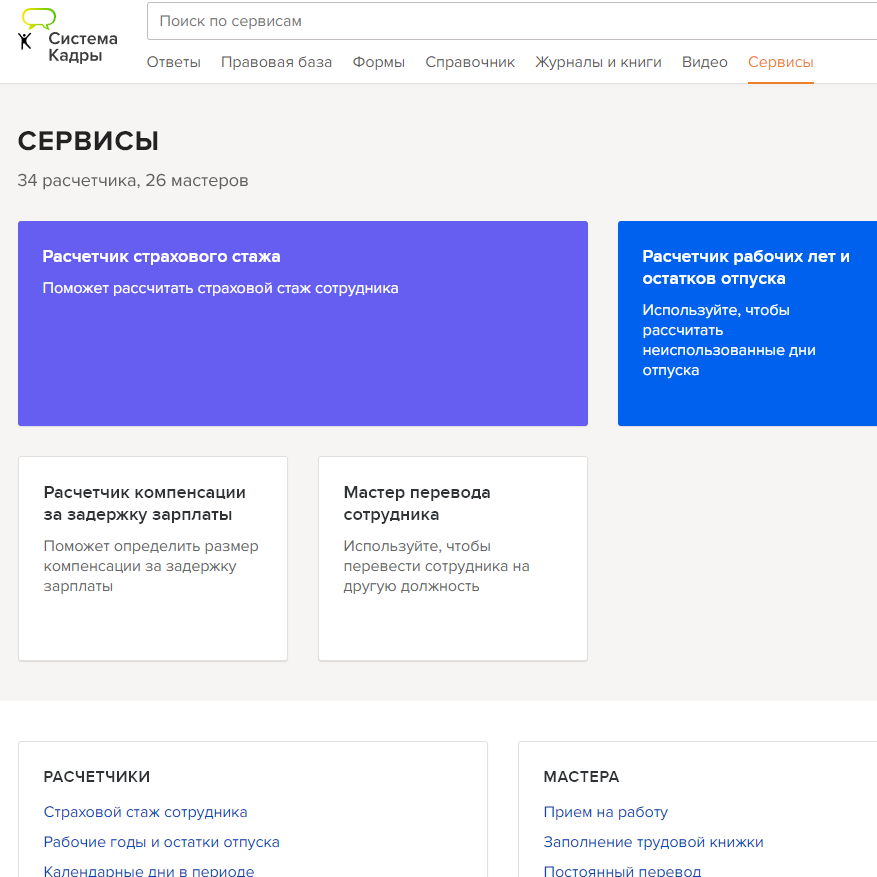Open Календарные дни в периоде link
Screen dimensions: 877x877
149,870
